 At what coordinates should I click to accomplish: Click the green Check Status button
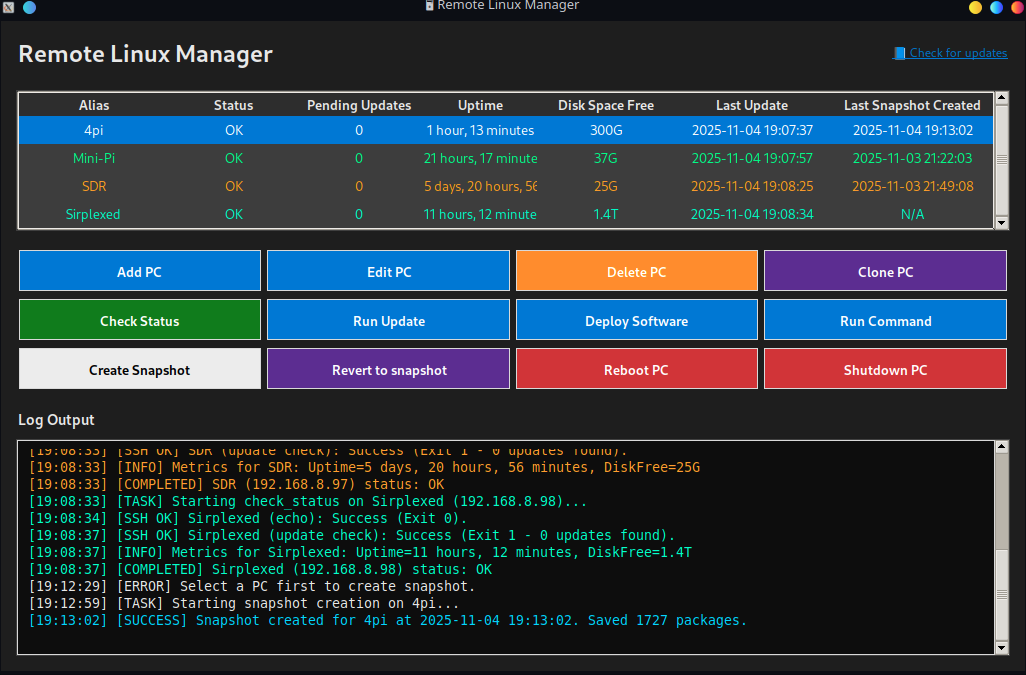tap(139, 321)
